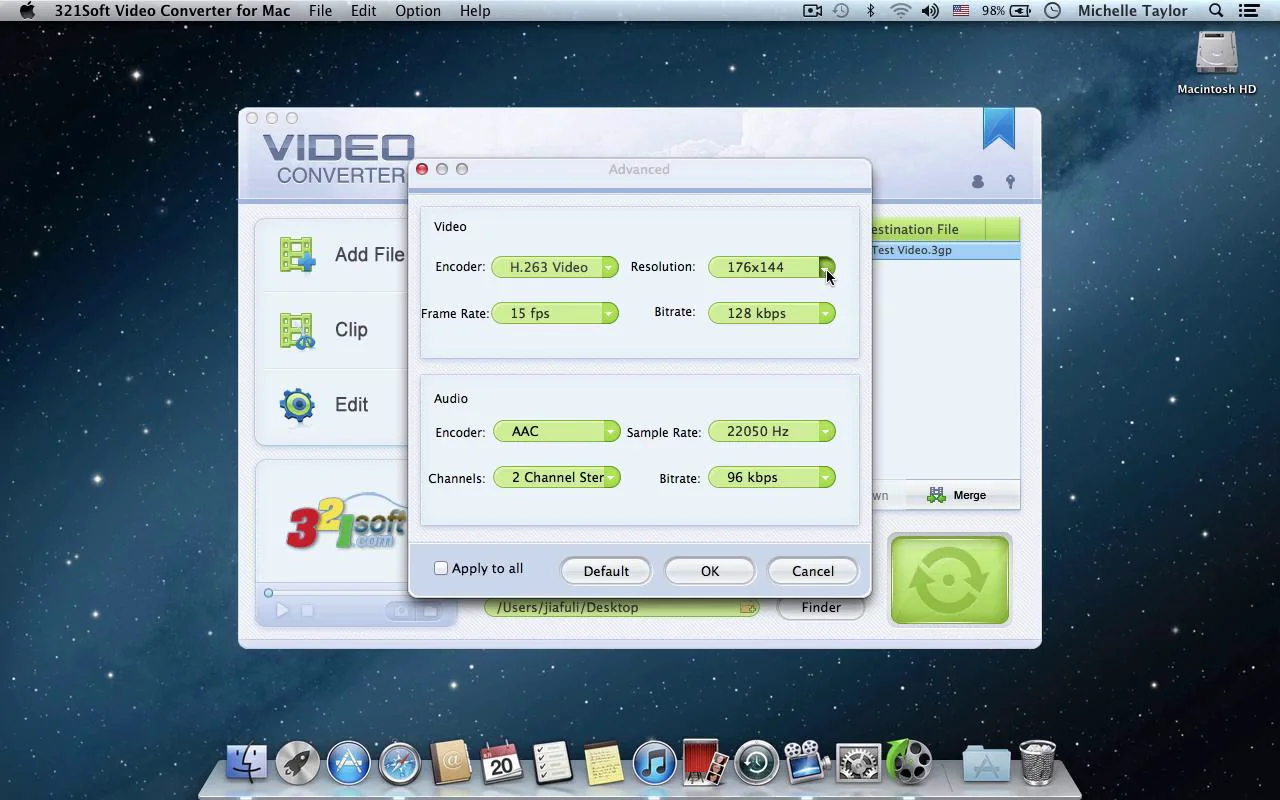Open the Option menu

(x=418, y=11)
